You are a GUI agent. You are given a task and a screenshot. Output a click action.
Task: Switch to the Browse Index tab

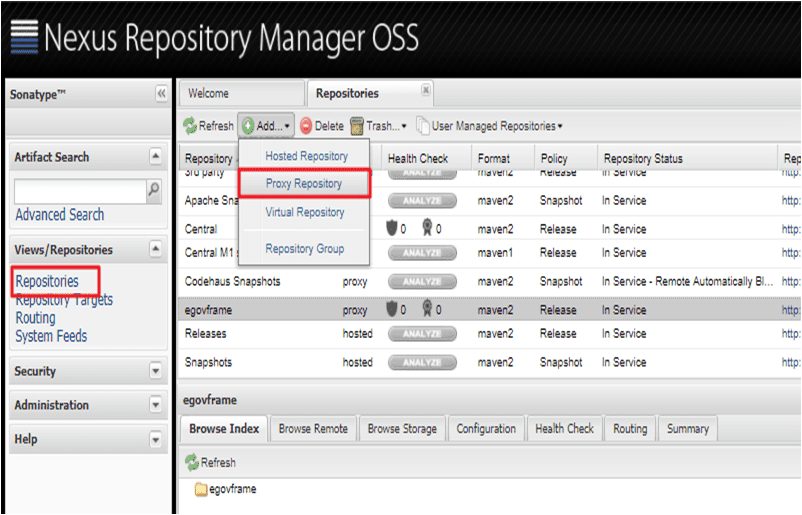point(224,429)
